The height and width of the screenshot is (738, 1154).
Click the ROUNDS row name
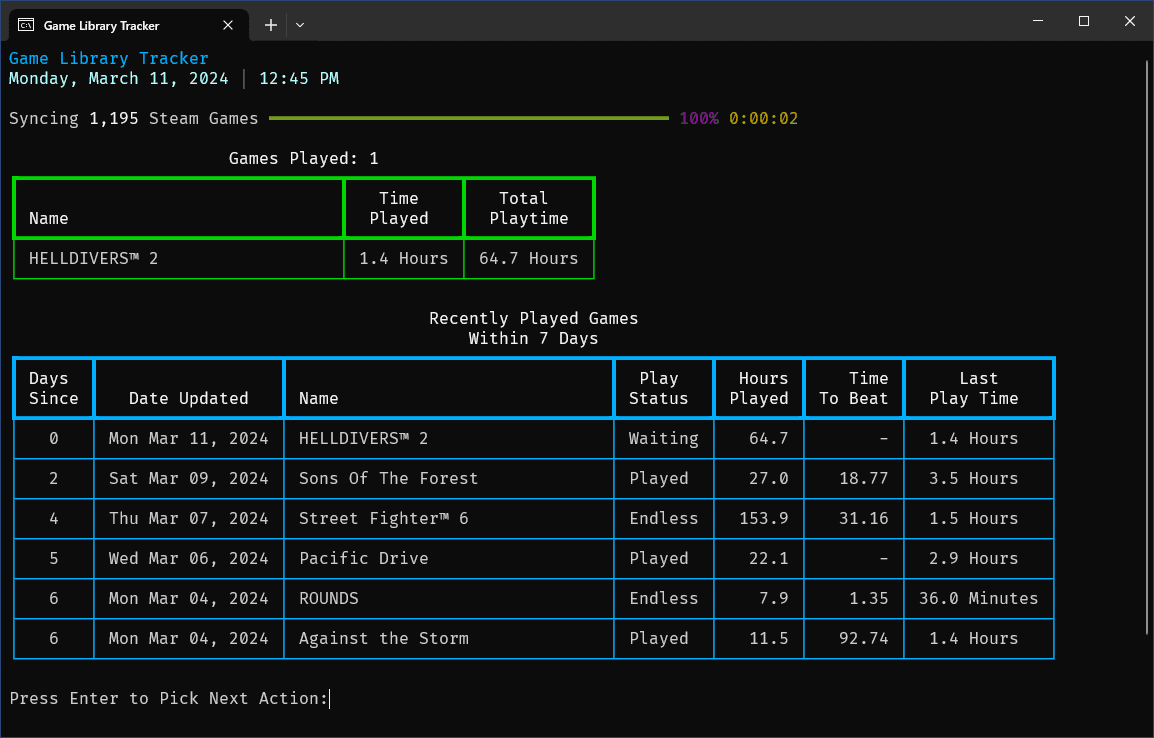tap(328, 598)
